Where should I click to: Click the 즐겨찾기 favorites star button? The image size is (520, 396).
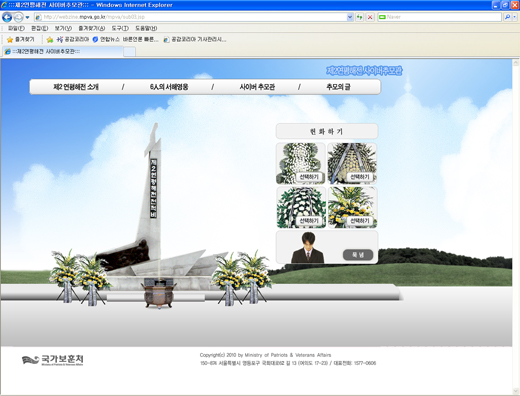[21, 40]
